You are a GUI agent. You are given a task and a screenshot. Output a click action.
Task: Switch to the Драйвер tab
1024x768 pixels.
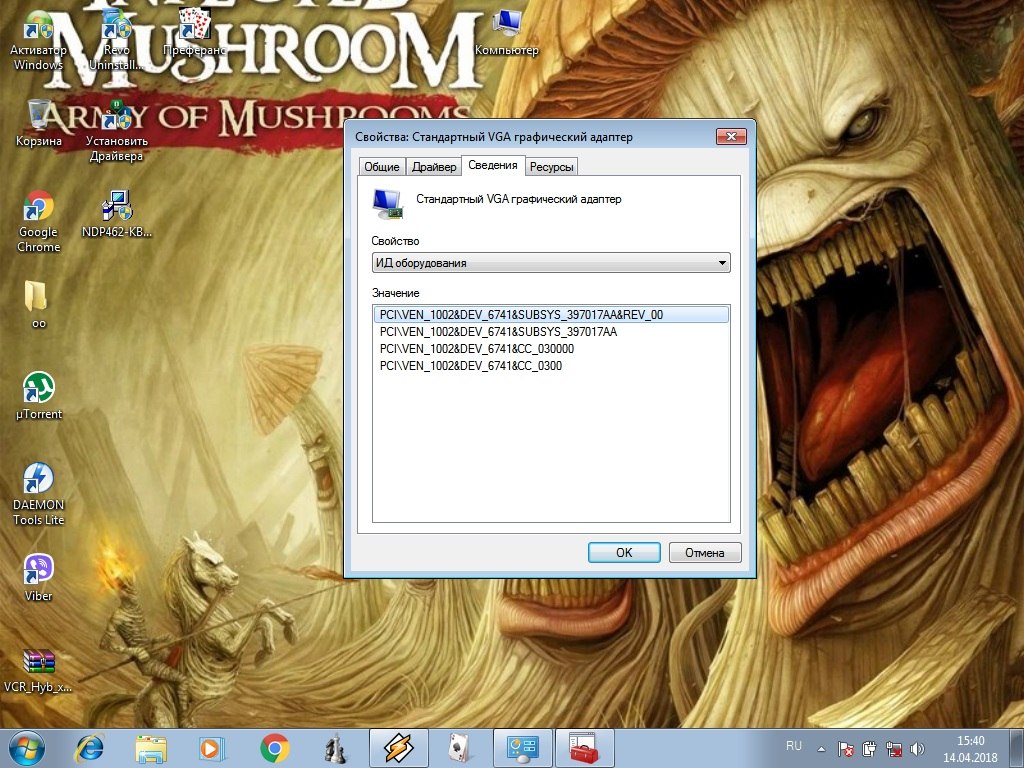[434, 167]
